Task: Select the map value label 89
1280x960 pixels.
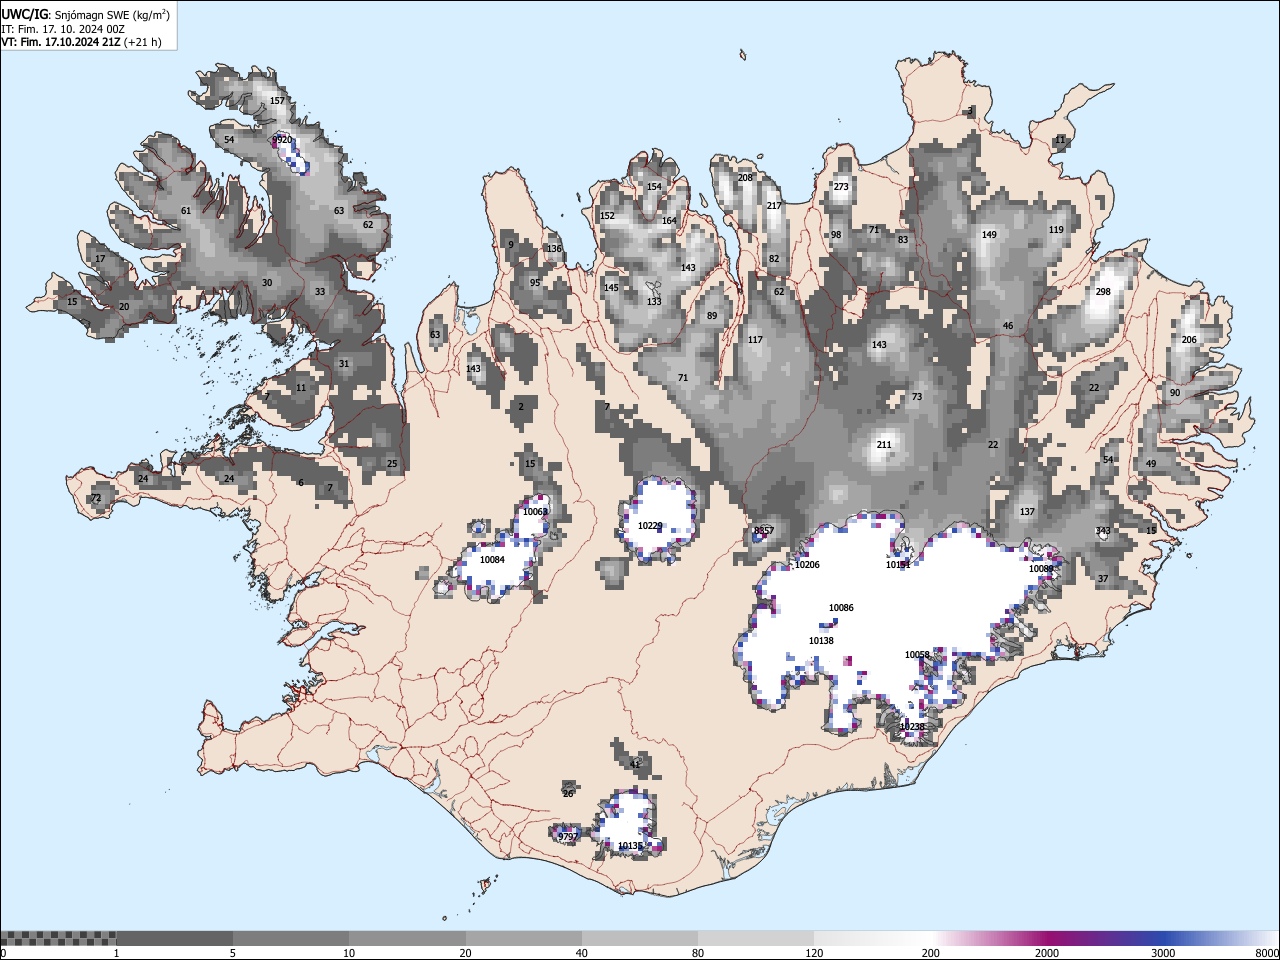Action: [712, 316]
